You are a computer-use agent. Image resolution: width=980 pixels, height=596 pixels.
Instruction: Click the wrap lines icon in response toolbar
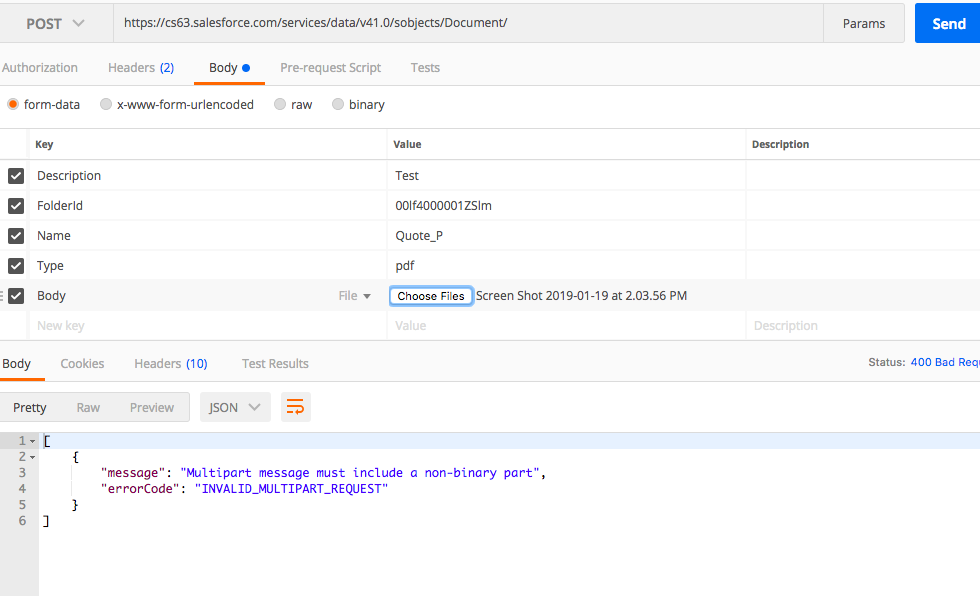coord(295,407)
